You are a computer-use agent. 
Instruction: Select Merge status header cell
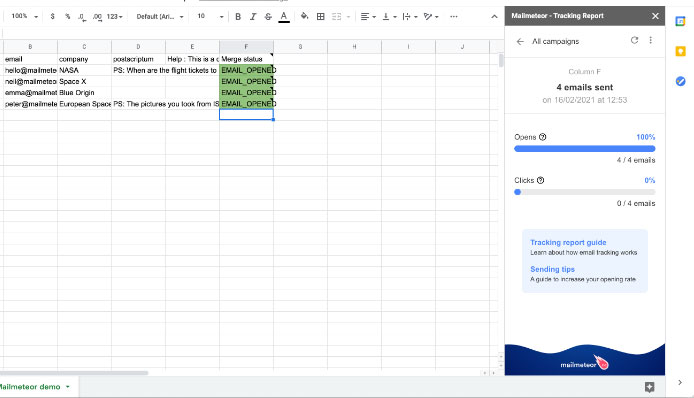246,59
